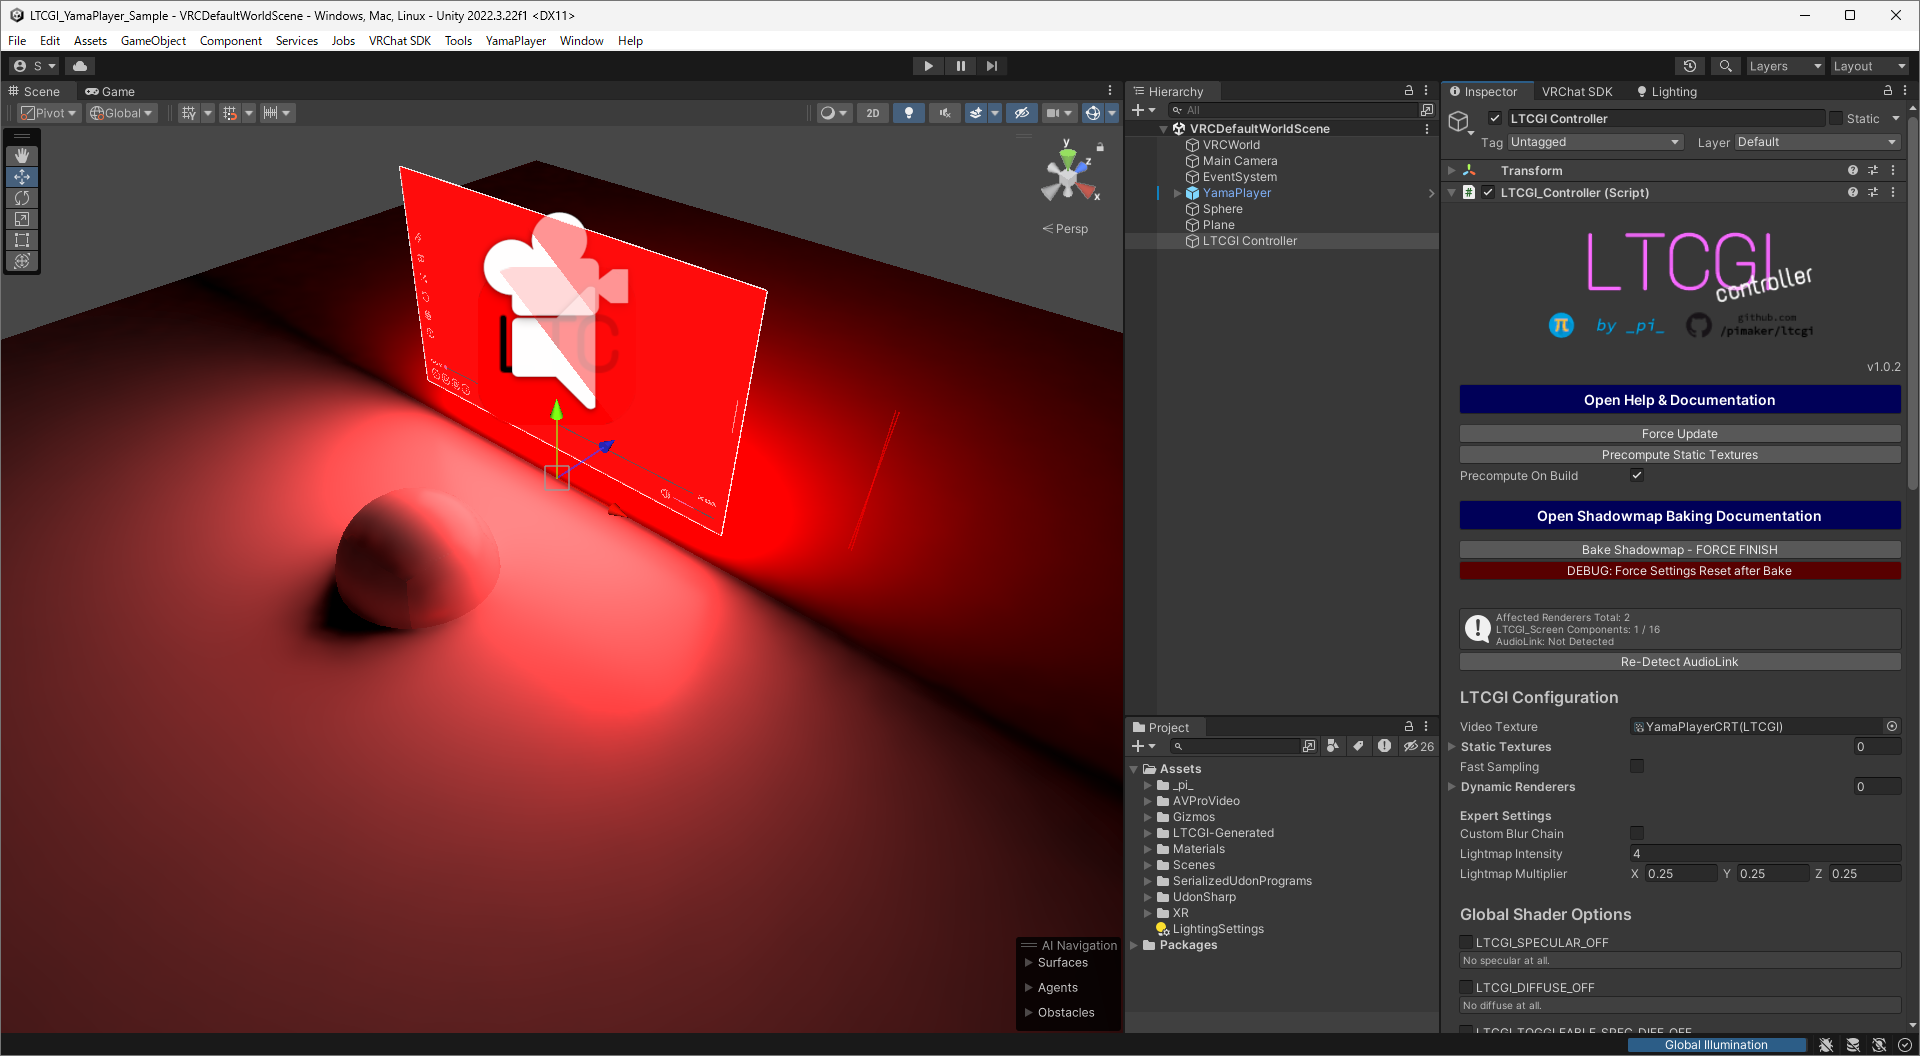Check the LTCGI_SPECULAR_OFF option
This screenshot has width=1920, height=1056.
pyautogui.click(x=1466, y=941)
